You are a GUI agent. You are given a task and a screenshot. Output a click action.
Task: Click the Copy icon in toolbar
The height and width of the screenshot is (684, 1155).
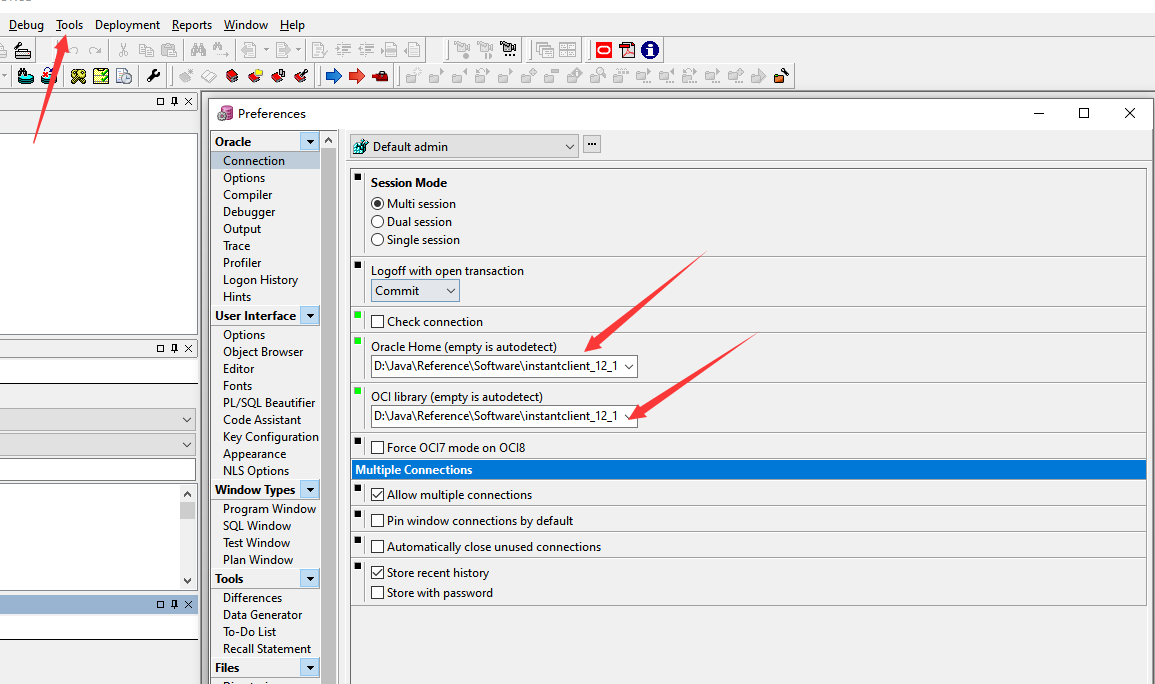pos(147,50)
